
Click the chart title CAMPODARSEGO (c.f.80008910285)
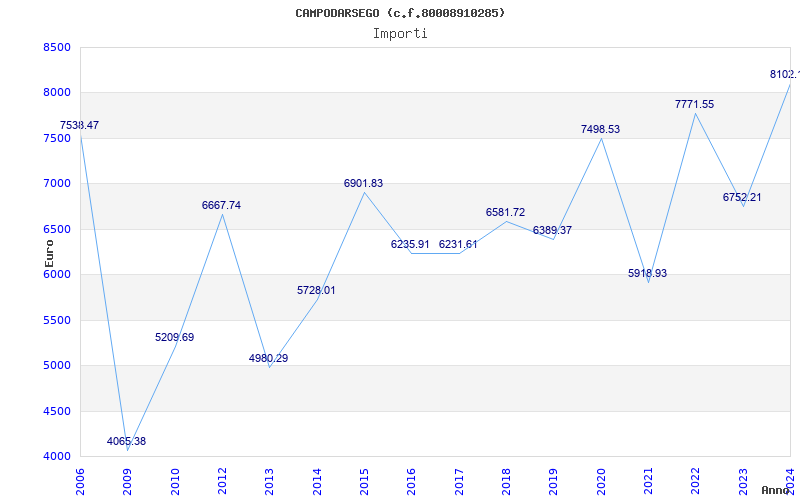[x=400, y=13]
